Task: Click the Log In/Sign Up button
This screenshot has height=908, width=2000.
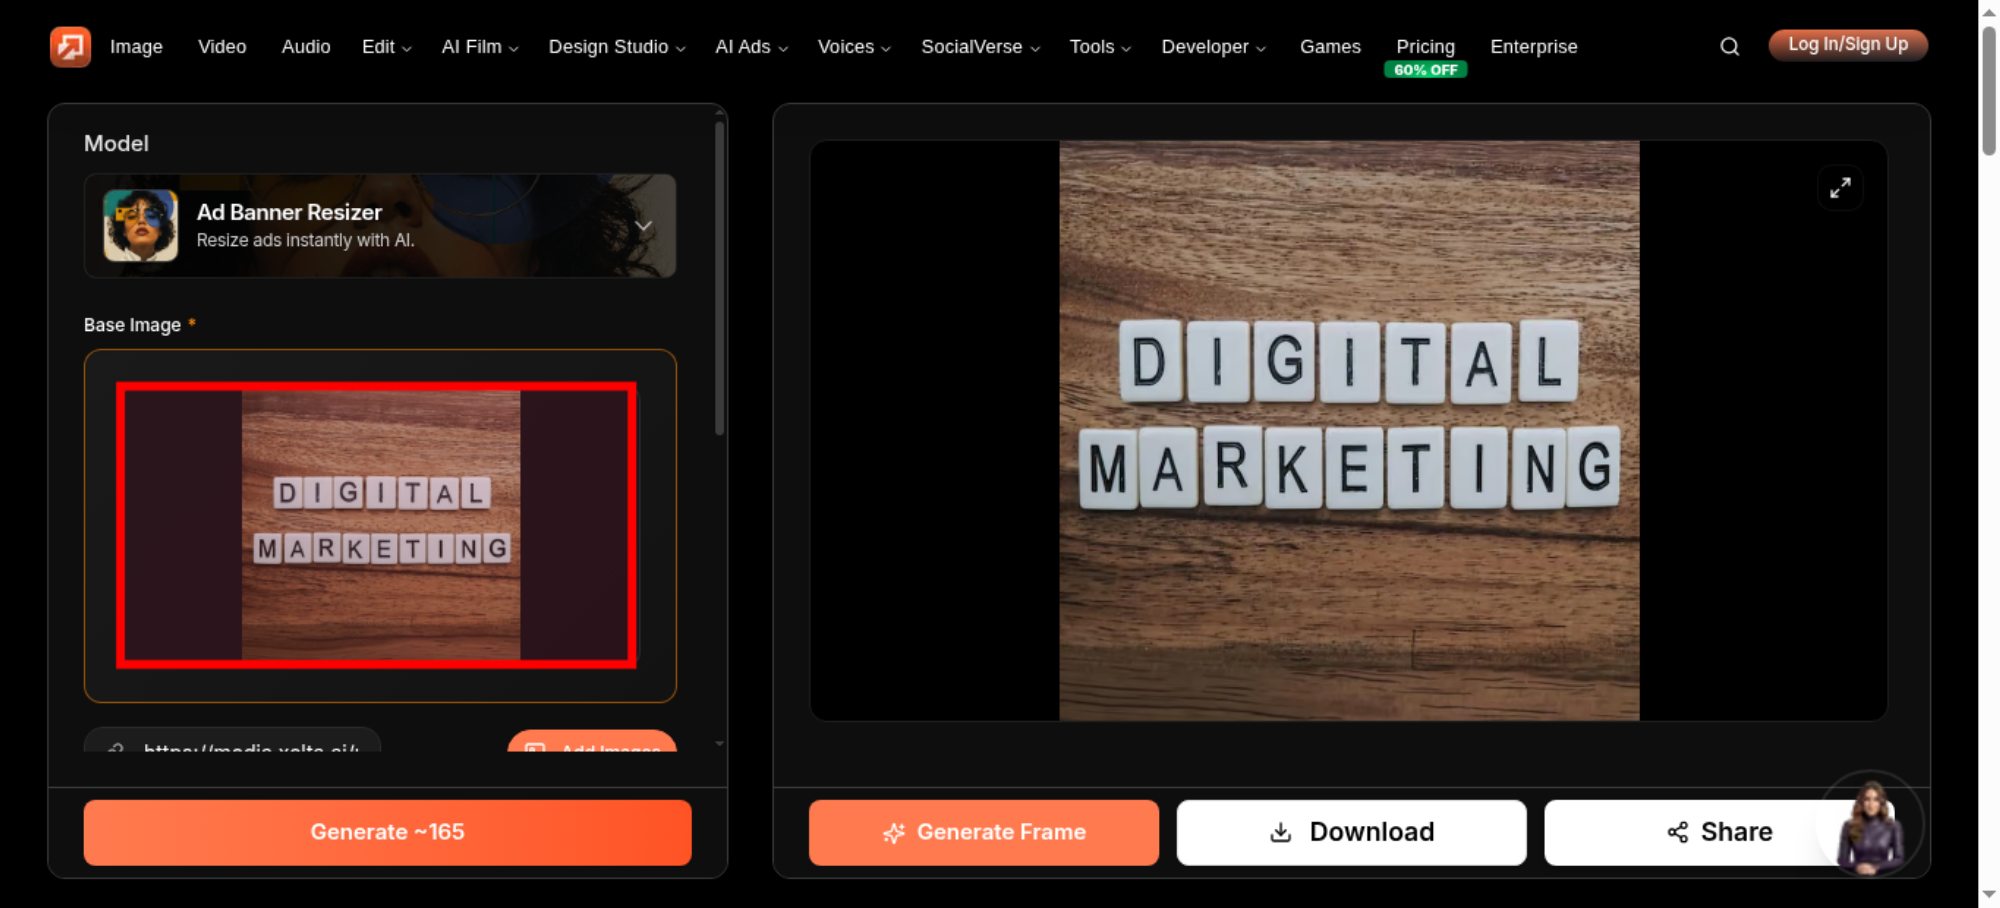Action: [x=1848, y=45]
